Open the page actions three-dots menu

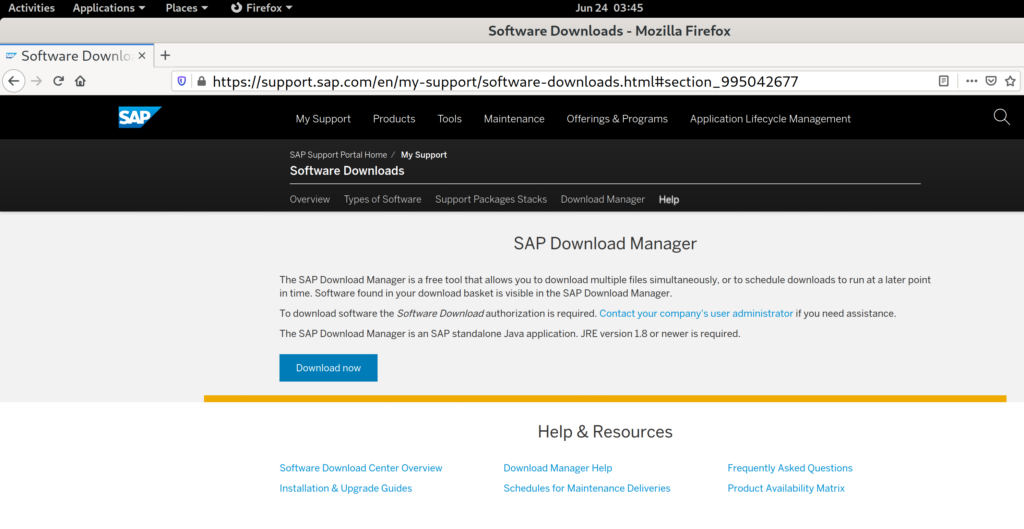click(971, 81)
